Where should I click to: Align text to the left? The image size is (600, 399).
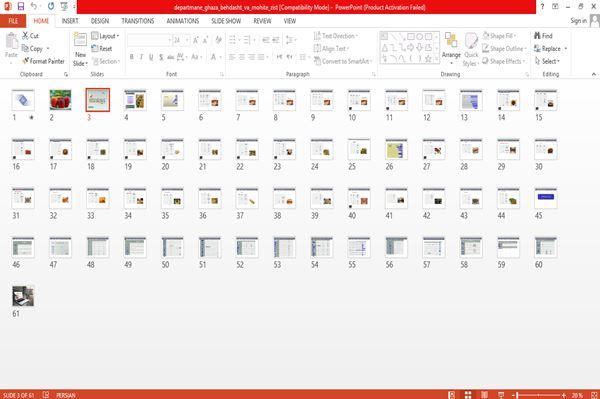pyautogui.click(x=232, y=57)
